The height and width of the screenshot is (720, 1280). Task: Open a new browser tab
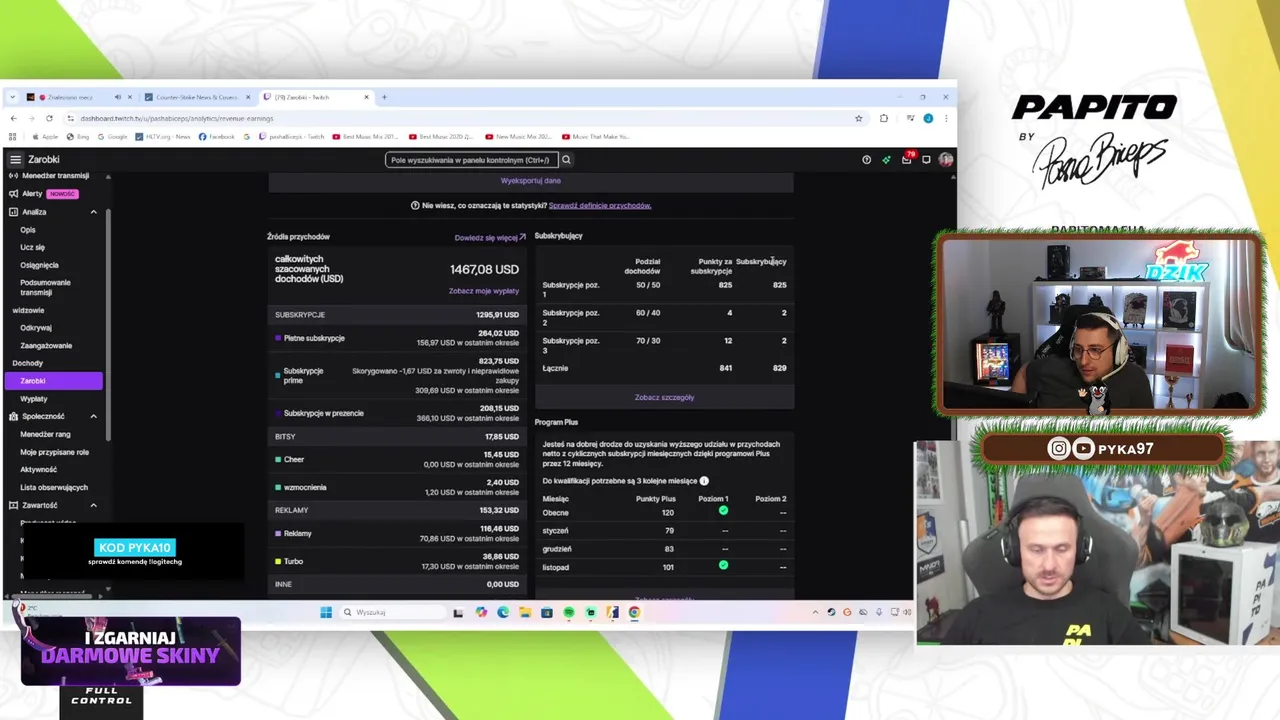pos(384,97)
